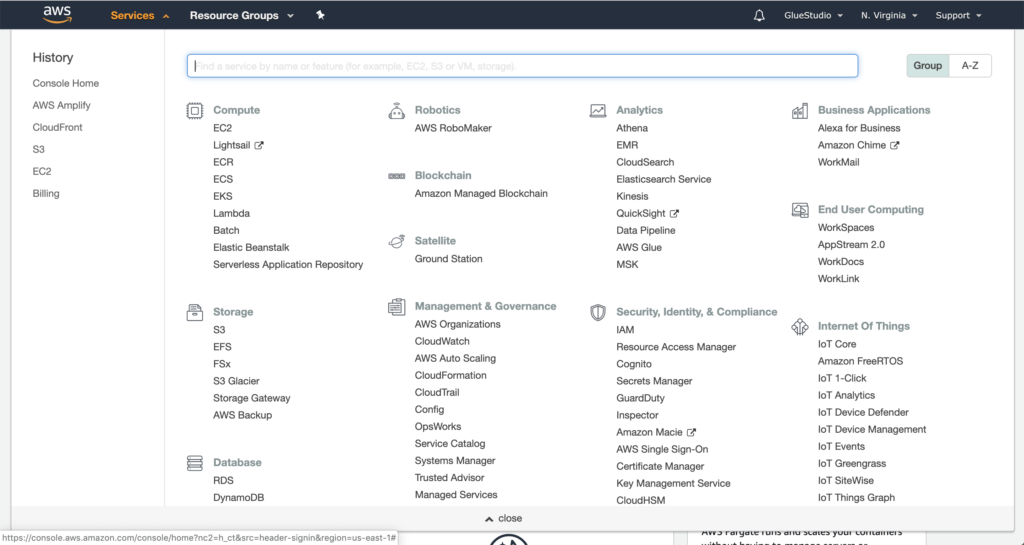Open Athena under Analytics
Screen dimensions: 1024x545
click(x=632, y=128)
